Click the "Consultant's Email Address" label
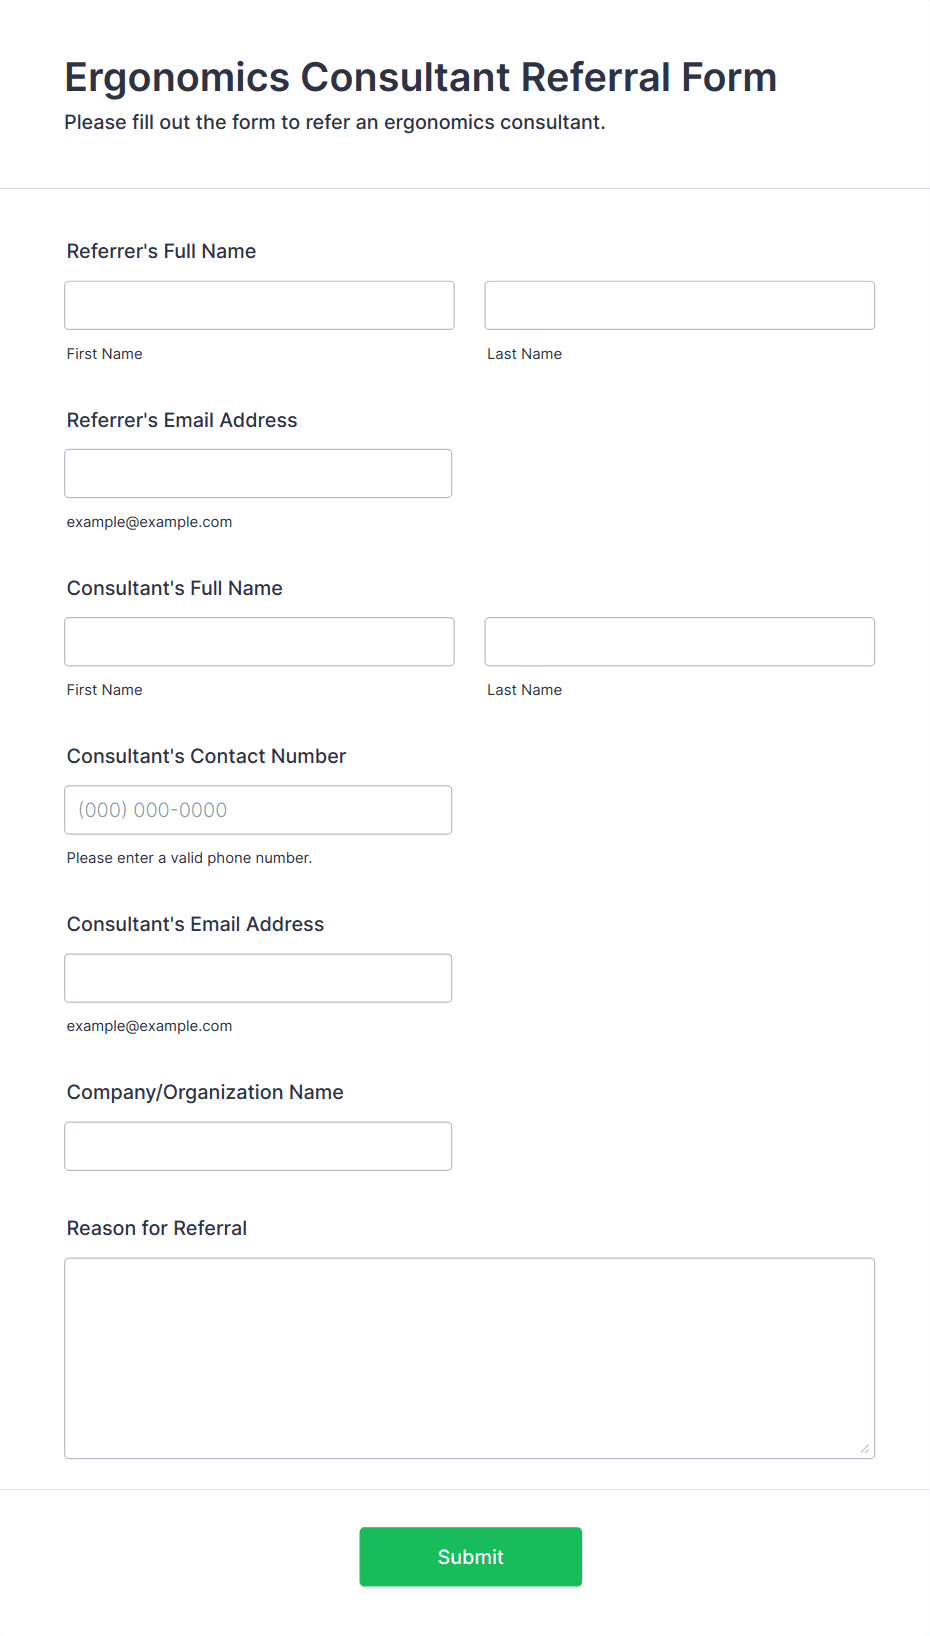 pos(195,924)
